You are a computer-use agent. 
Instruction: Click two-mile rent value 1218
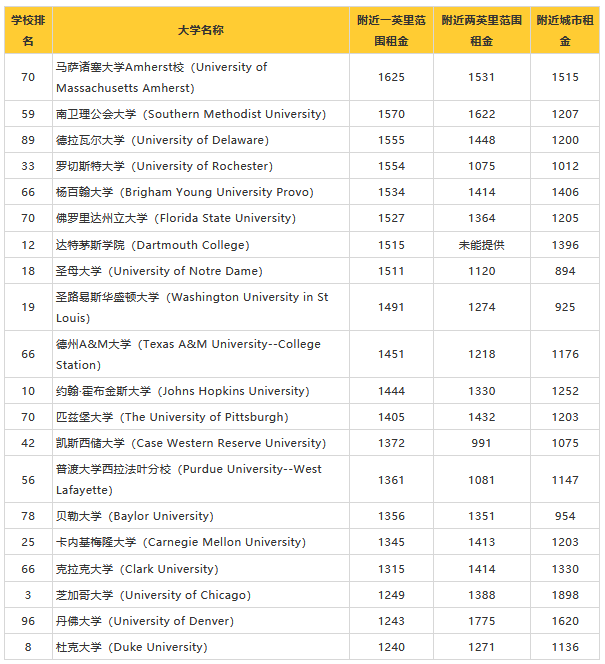[481, 354]
